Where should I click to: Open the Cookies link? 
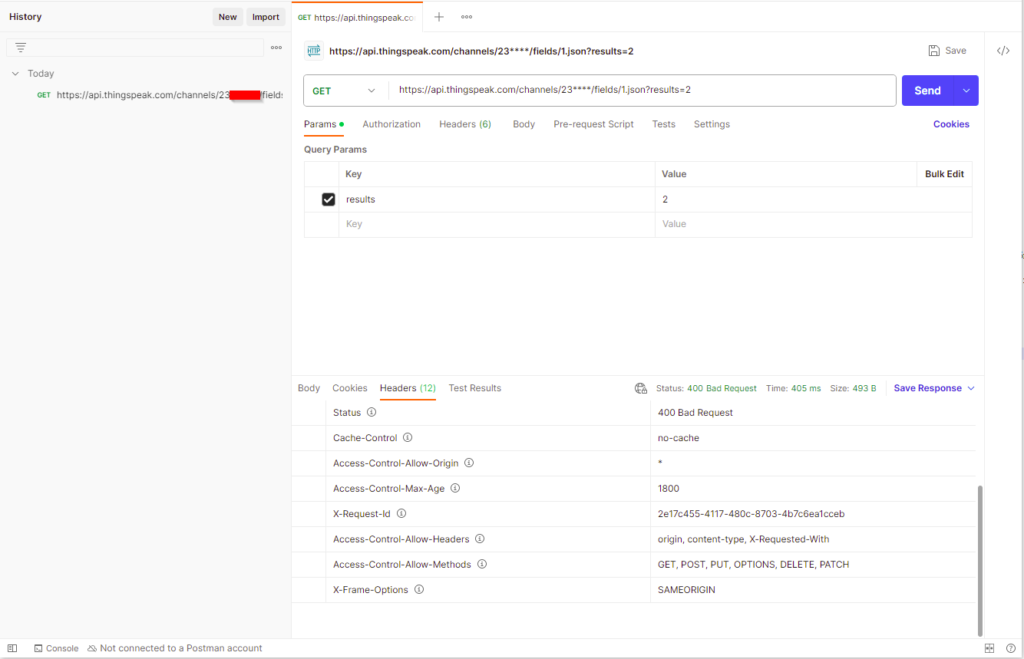pyautogui.click(x=951, y=124)
